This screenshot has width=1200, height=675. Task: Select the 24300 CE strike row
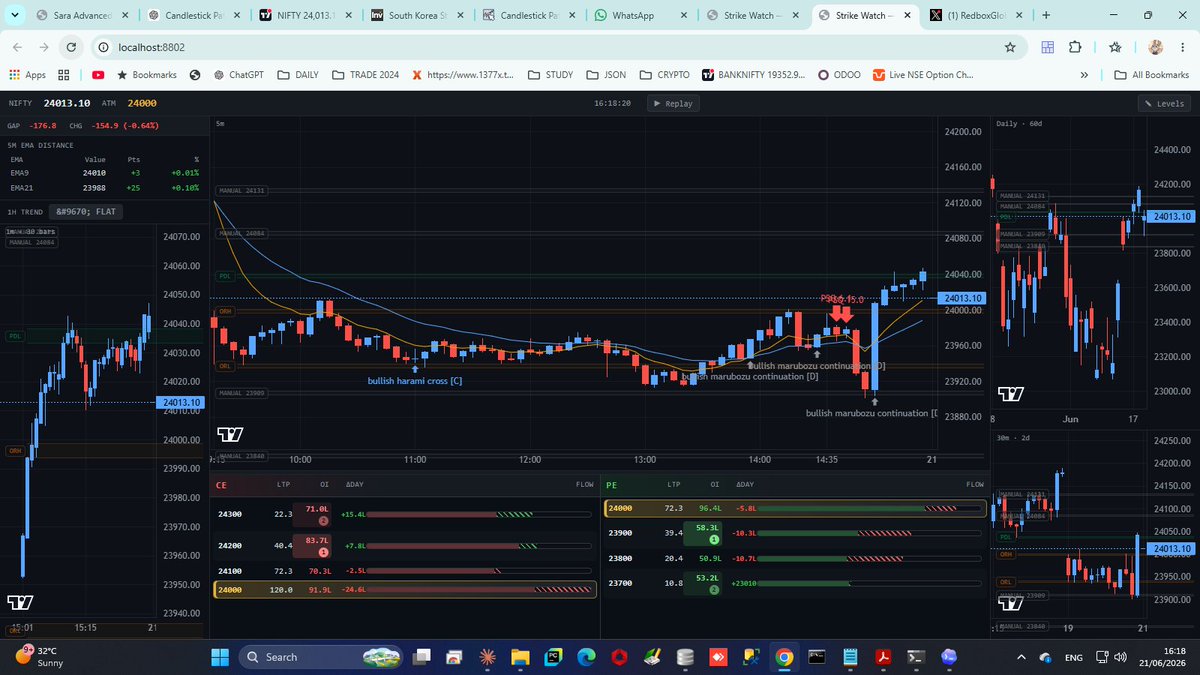pos(405,514)
